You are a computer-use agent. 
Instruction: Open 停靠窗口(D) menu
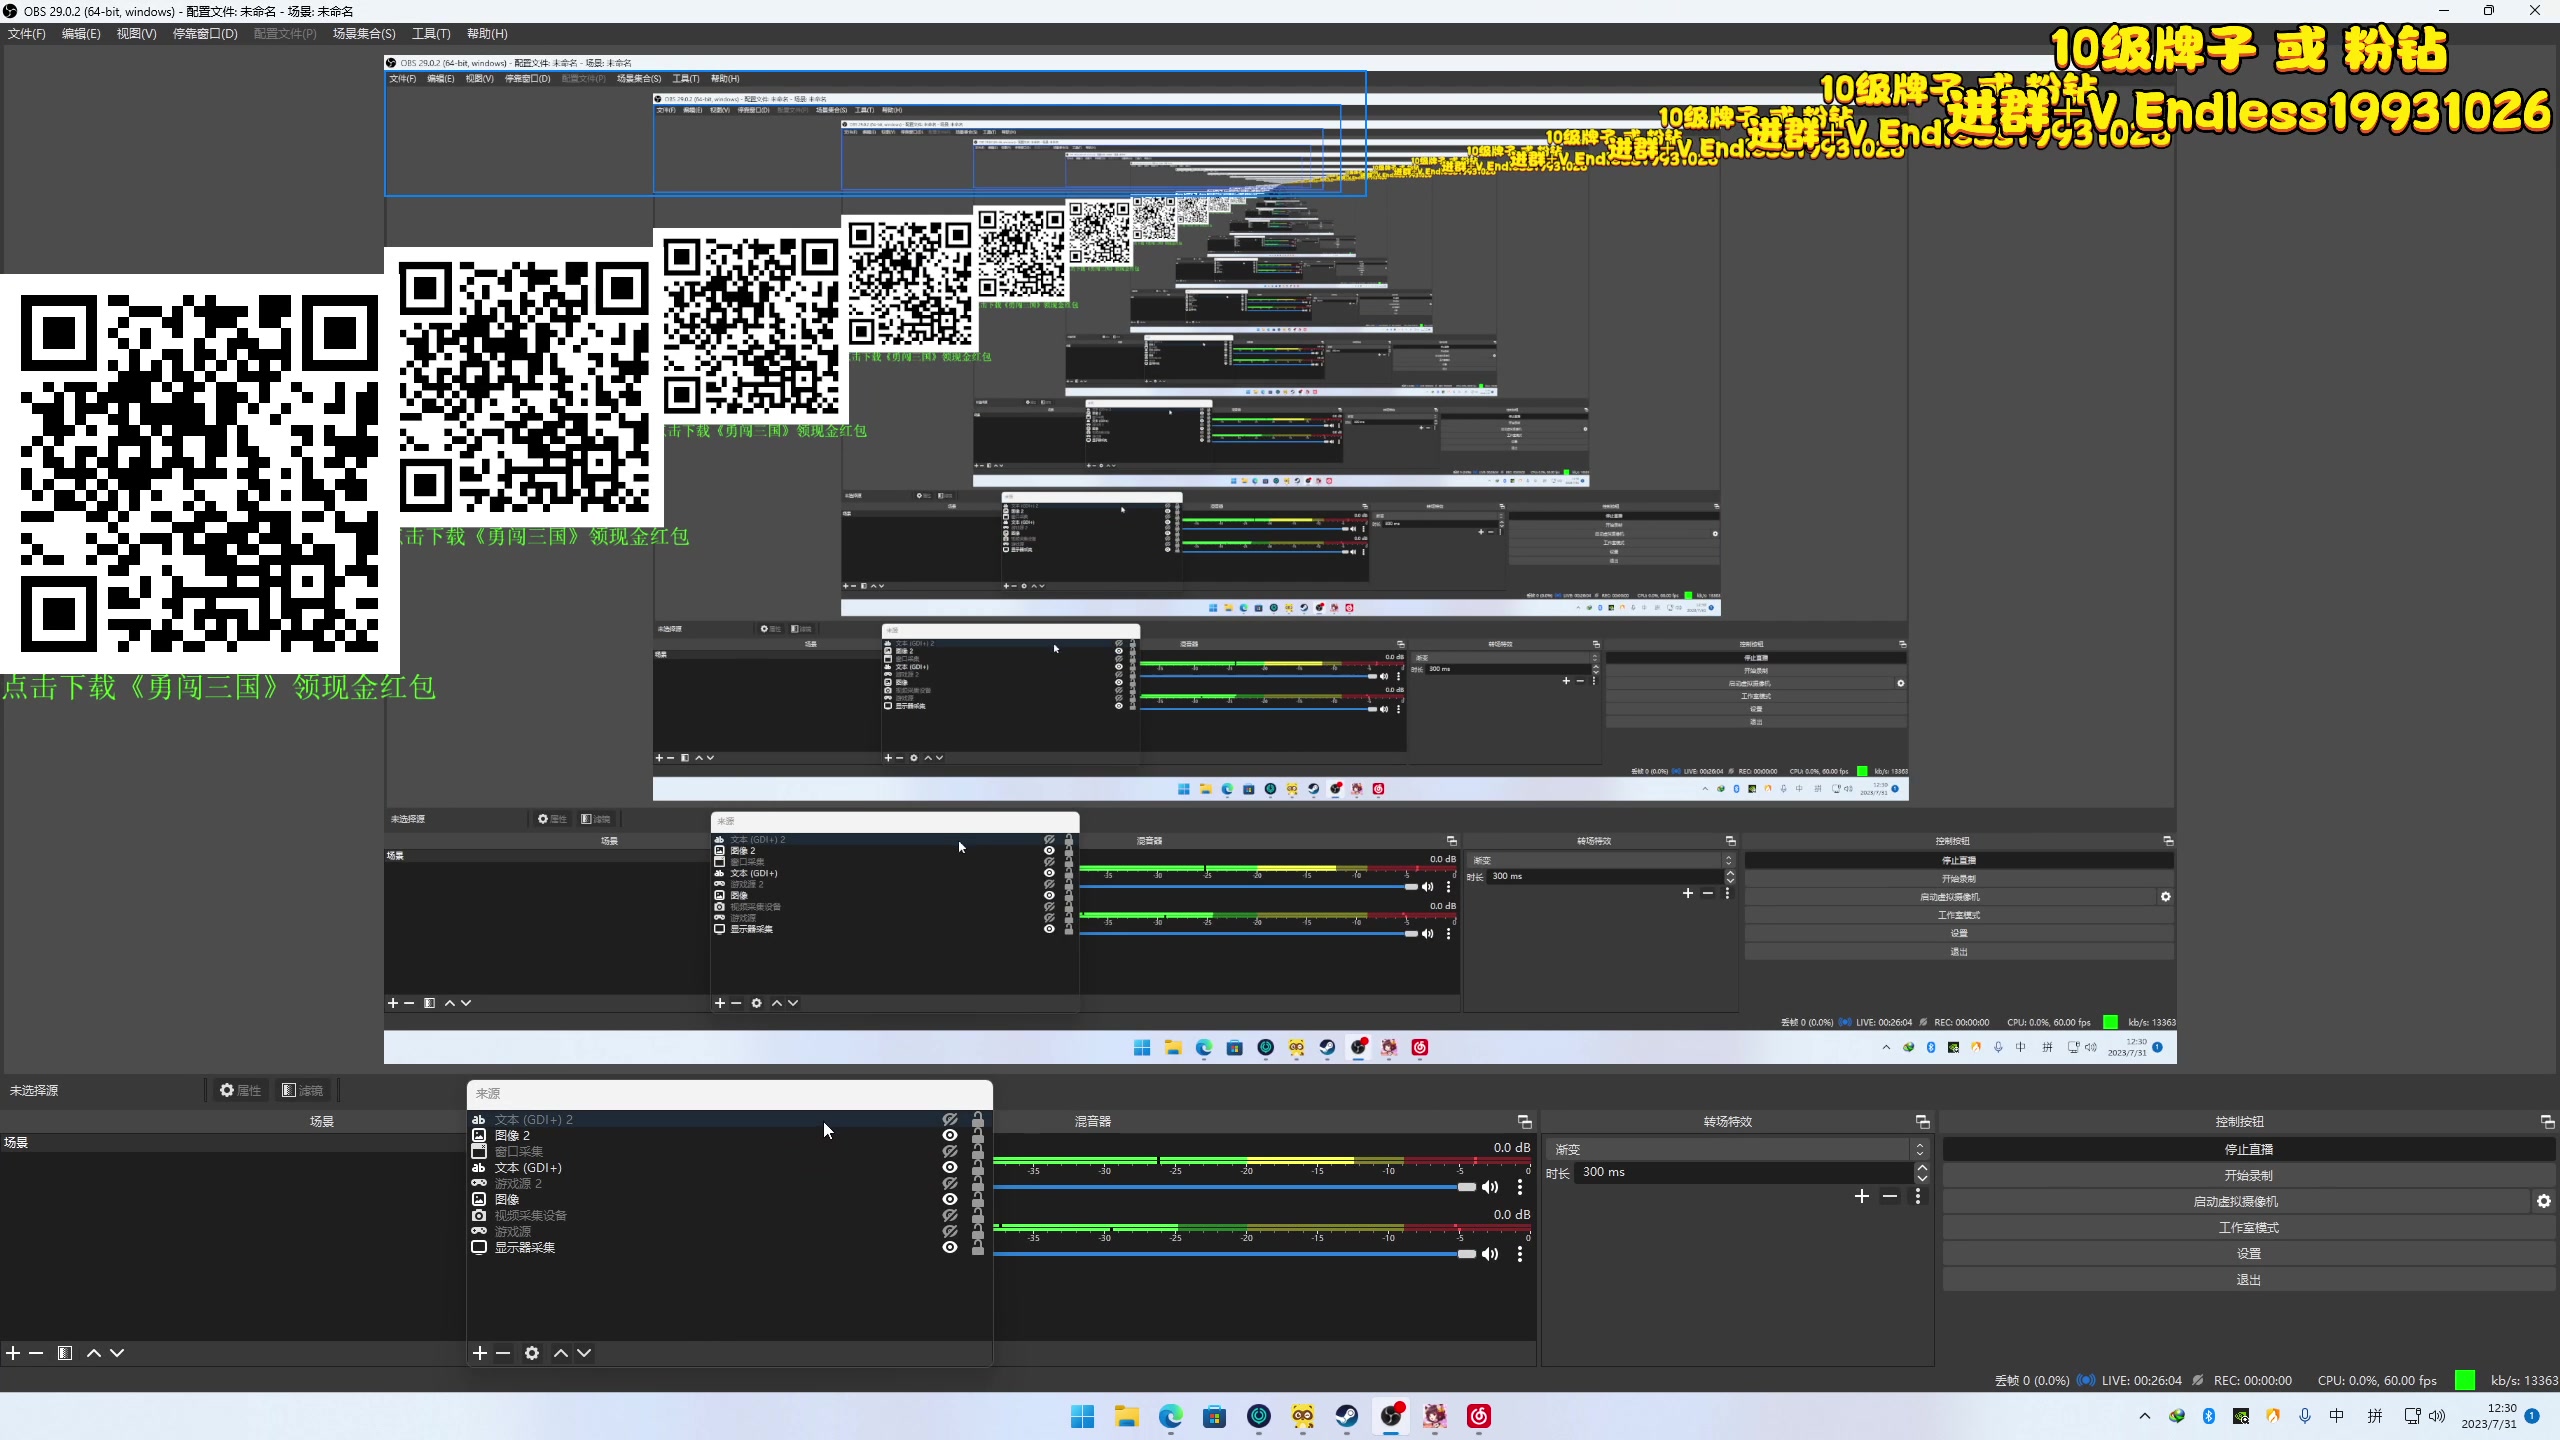[x=205, y=34]
